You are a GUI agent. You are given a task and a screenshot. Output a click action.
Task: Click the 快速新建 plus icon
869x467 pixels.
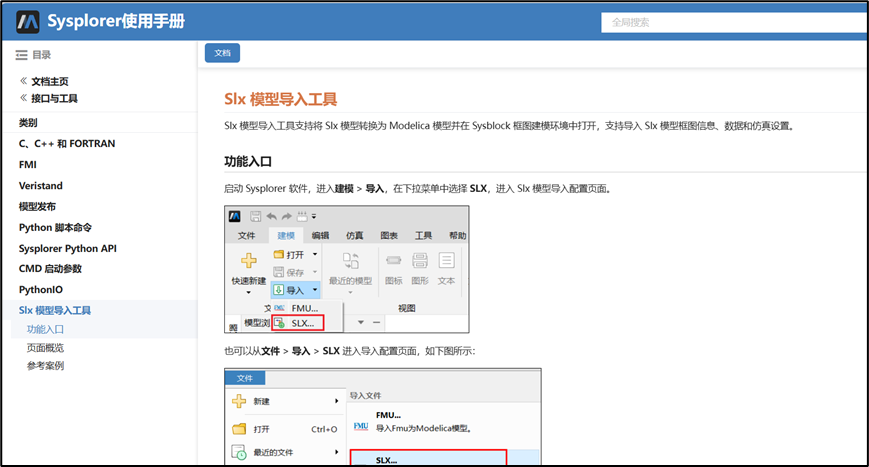pos(249,260)
